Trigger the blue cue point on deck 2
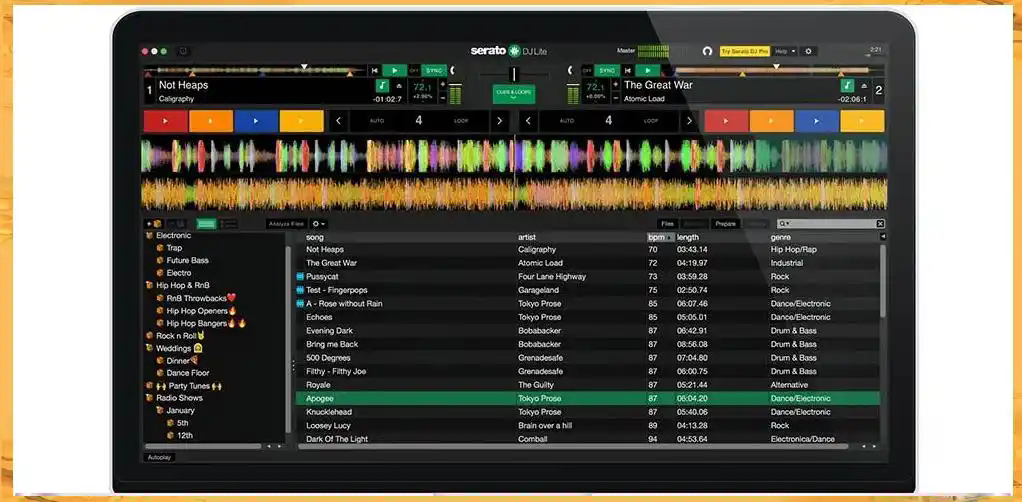The image size is (1022, 502). point(817,121)
